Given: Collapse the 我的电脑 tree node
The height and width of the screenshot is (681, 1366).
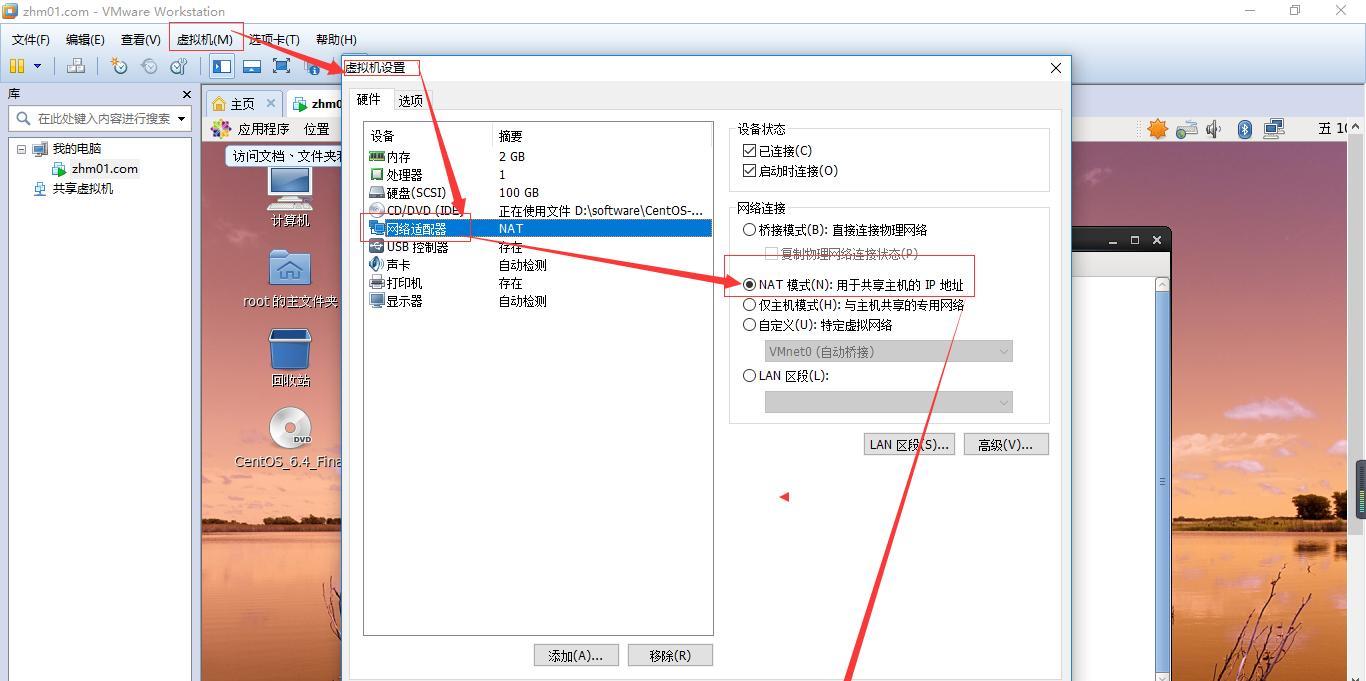Looking at the screenshot, I should coord(20,149).
